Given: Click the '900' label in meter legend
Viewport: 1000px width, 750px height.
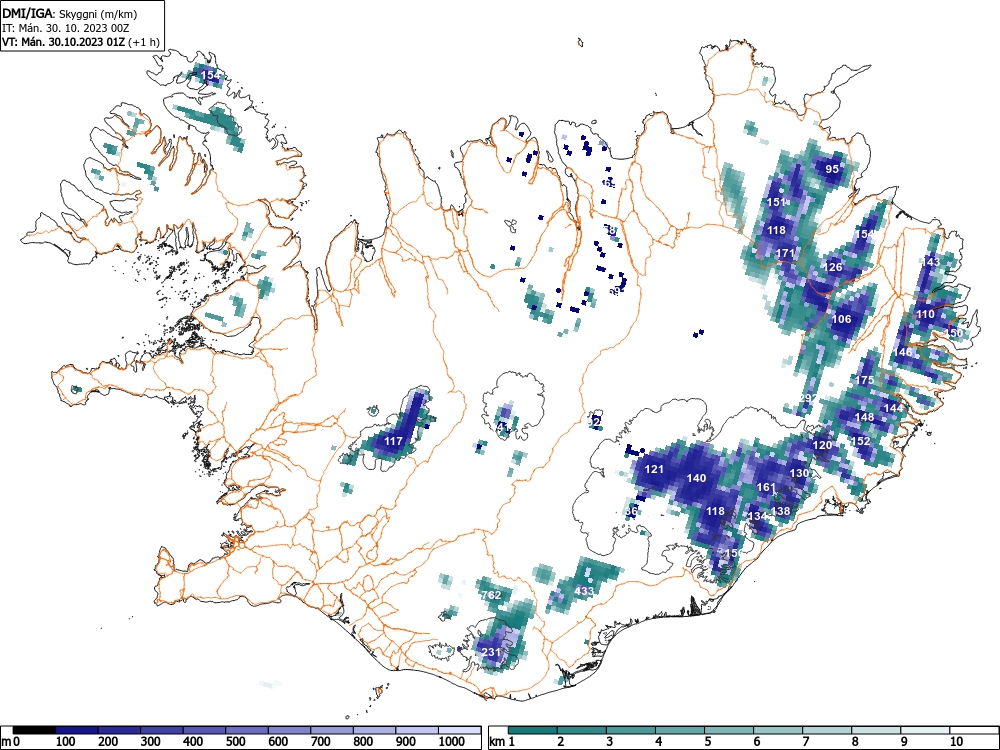Looking at the screenshot, I should (406, 742).
